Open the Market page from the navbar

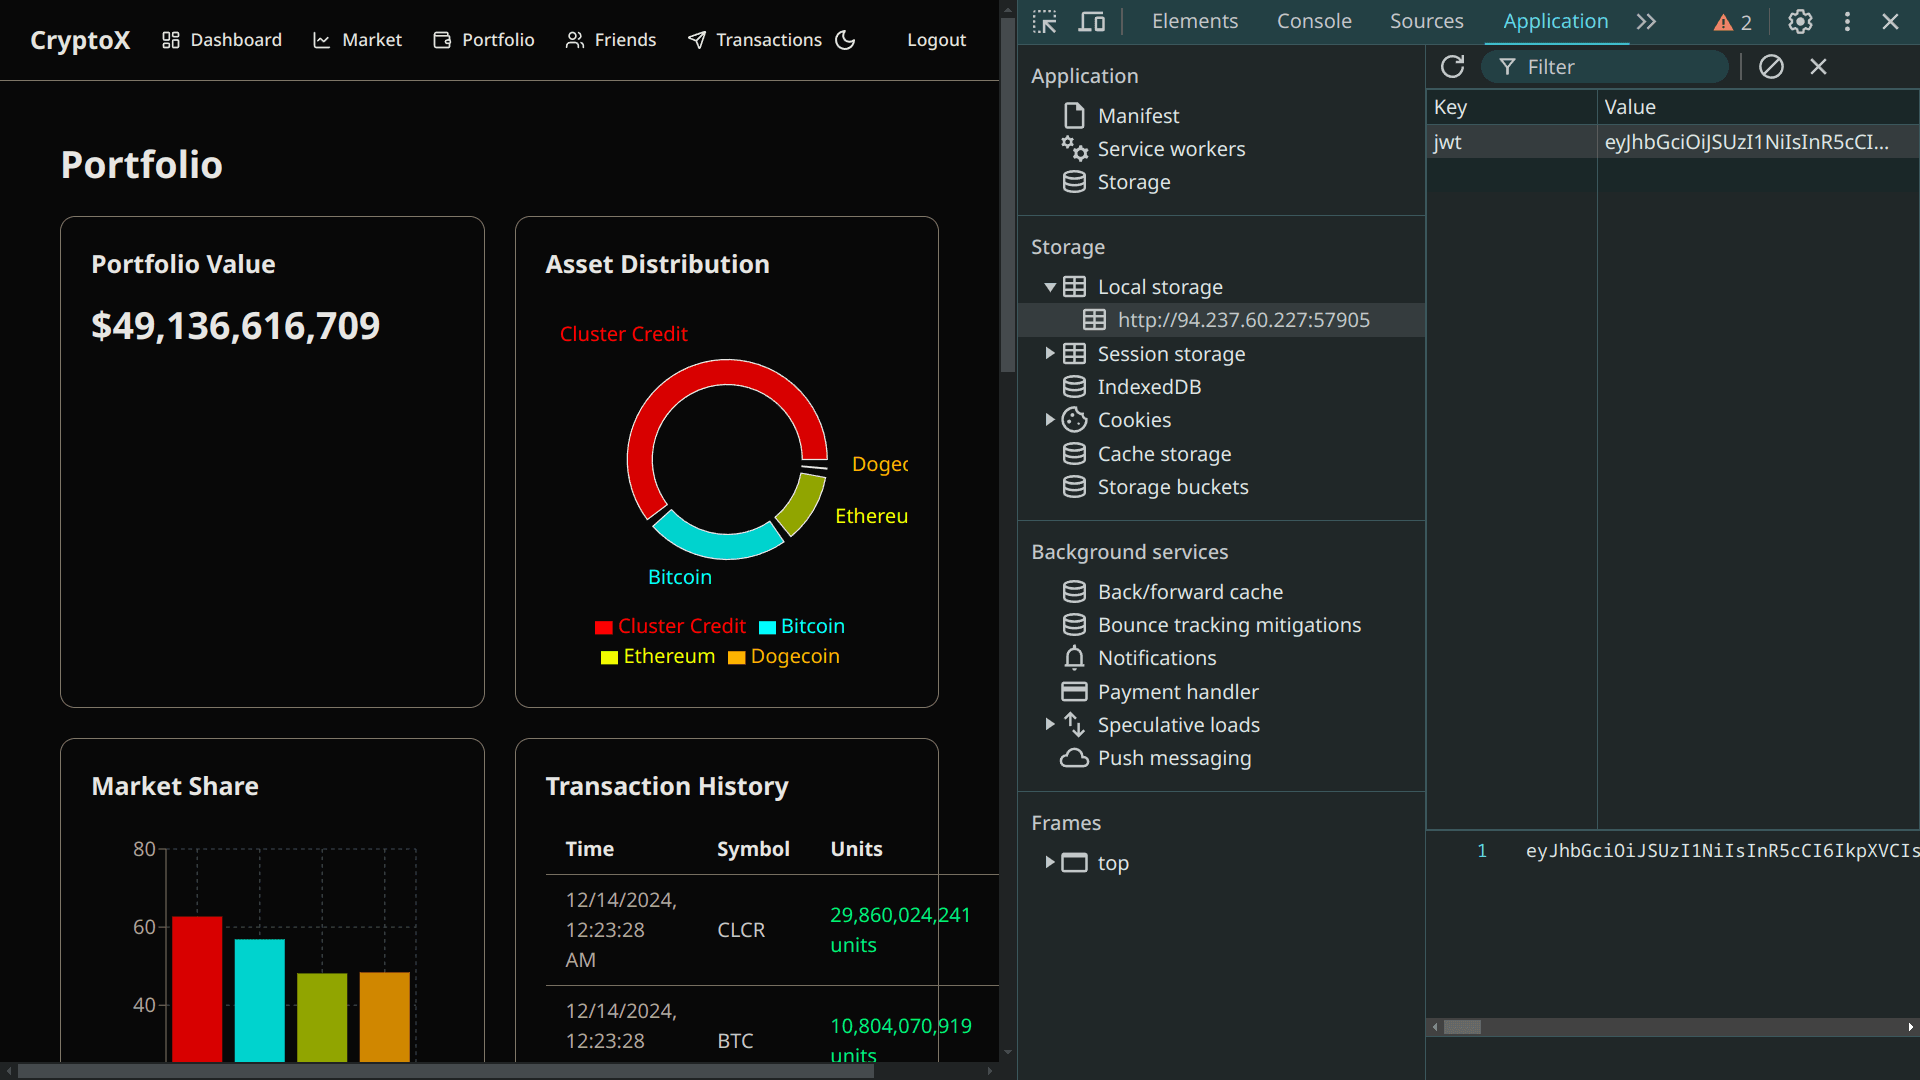point(370,39)
